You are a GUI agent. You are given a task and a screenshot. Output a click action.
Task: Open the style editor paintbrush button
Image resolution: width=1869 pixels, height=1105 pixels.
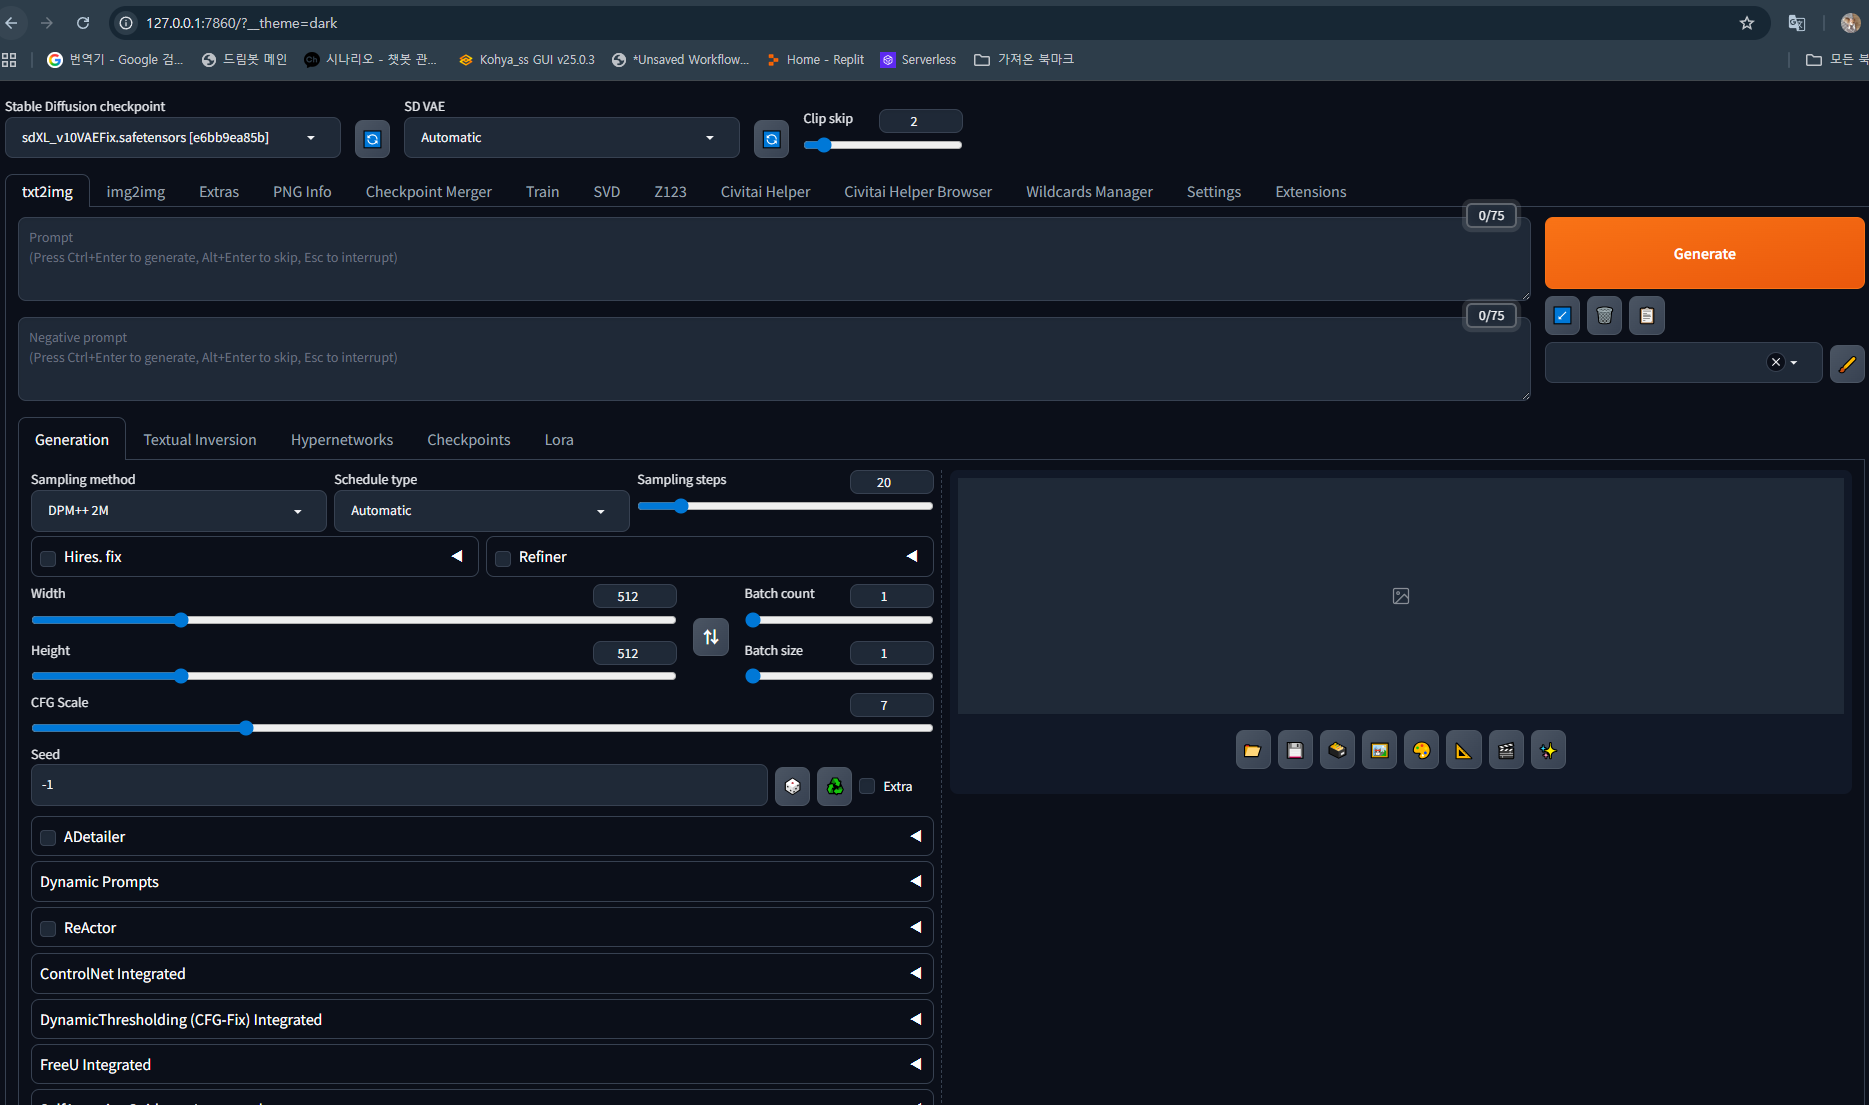pos(1847,363)
